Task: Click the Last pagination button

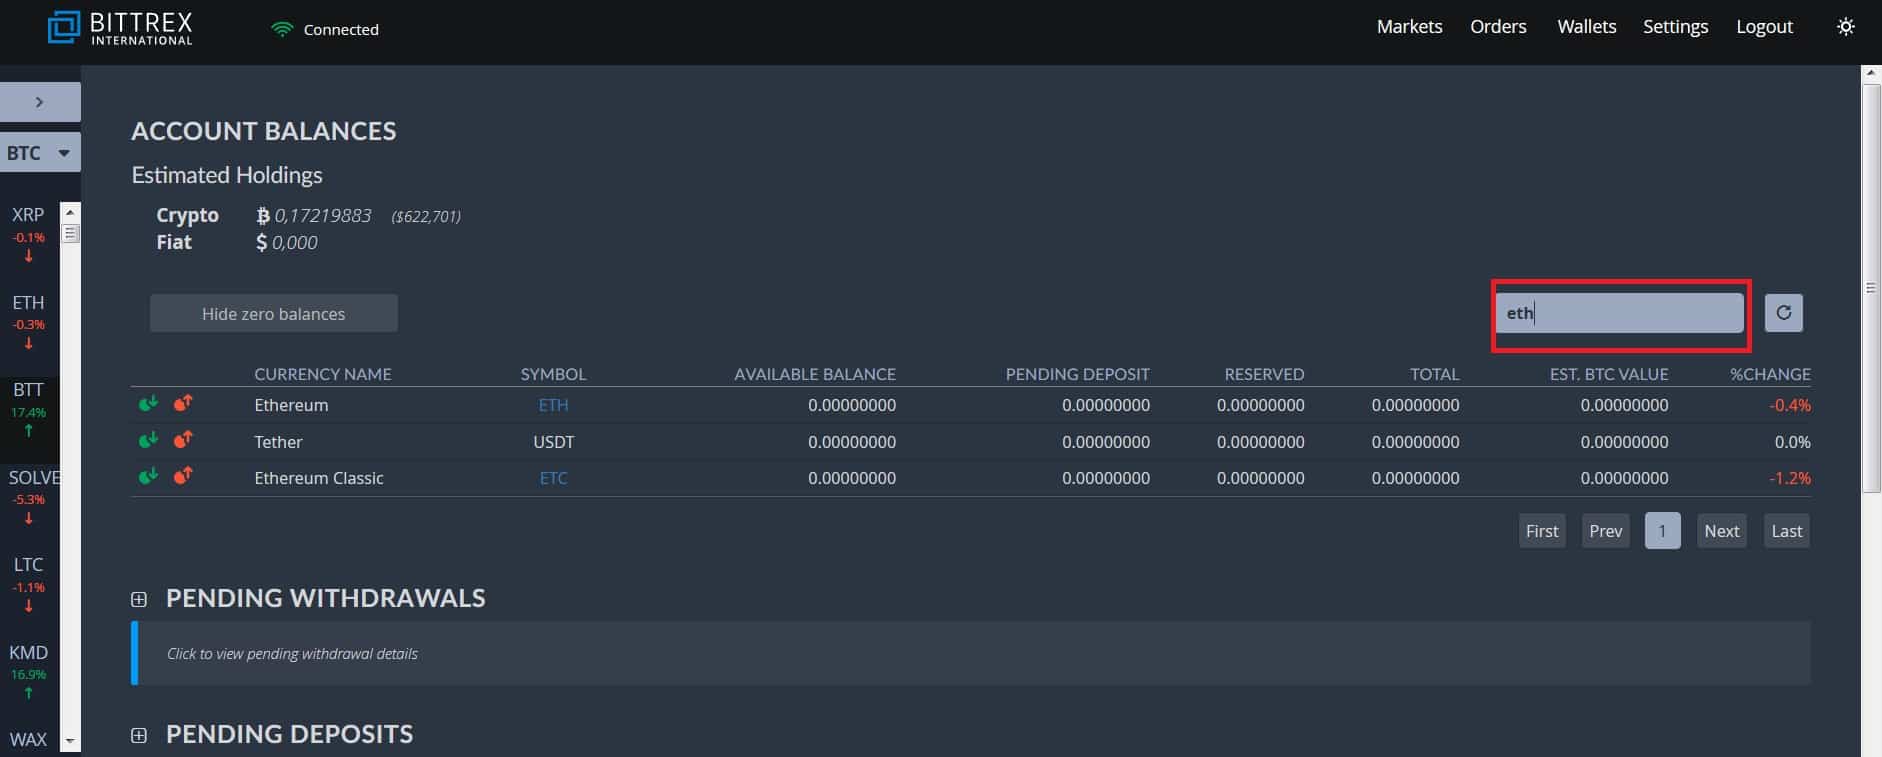Action: coord(1787,531)
